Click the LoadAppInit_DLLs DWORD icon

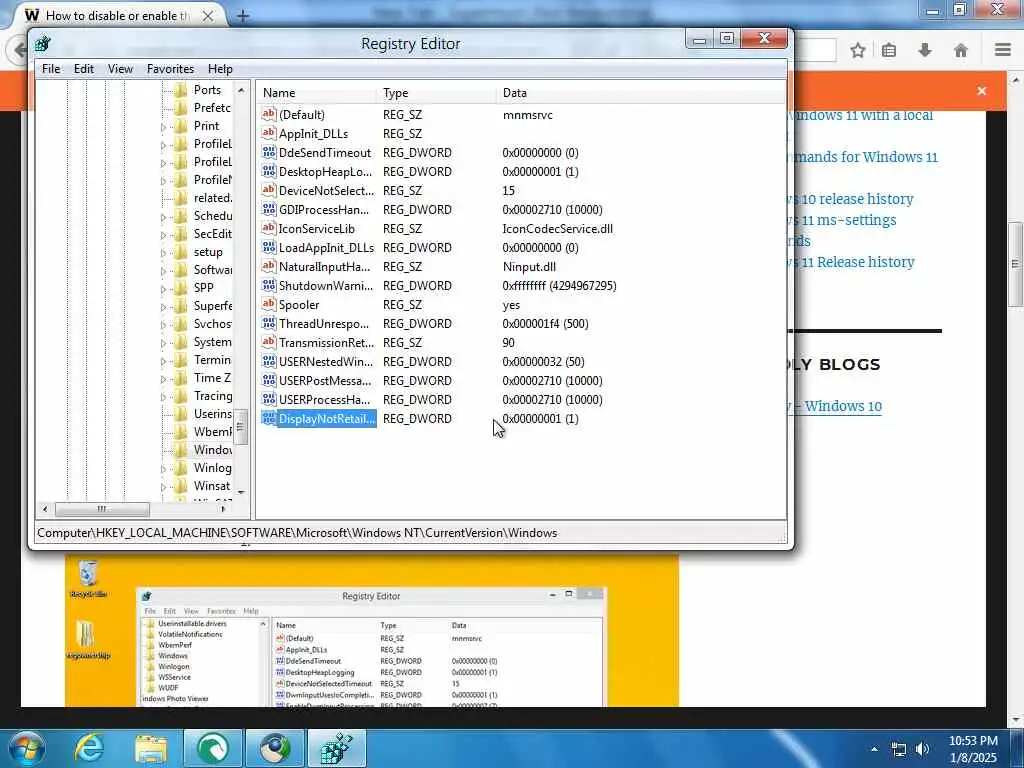268,247
